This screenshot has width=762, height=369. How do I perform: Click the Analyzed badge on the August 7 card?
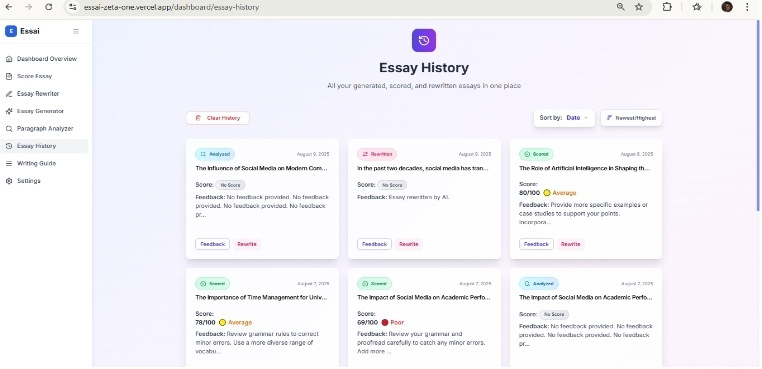coord(539,283)
